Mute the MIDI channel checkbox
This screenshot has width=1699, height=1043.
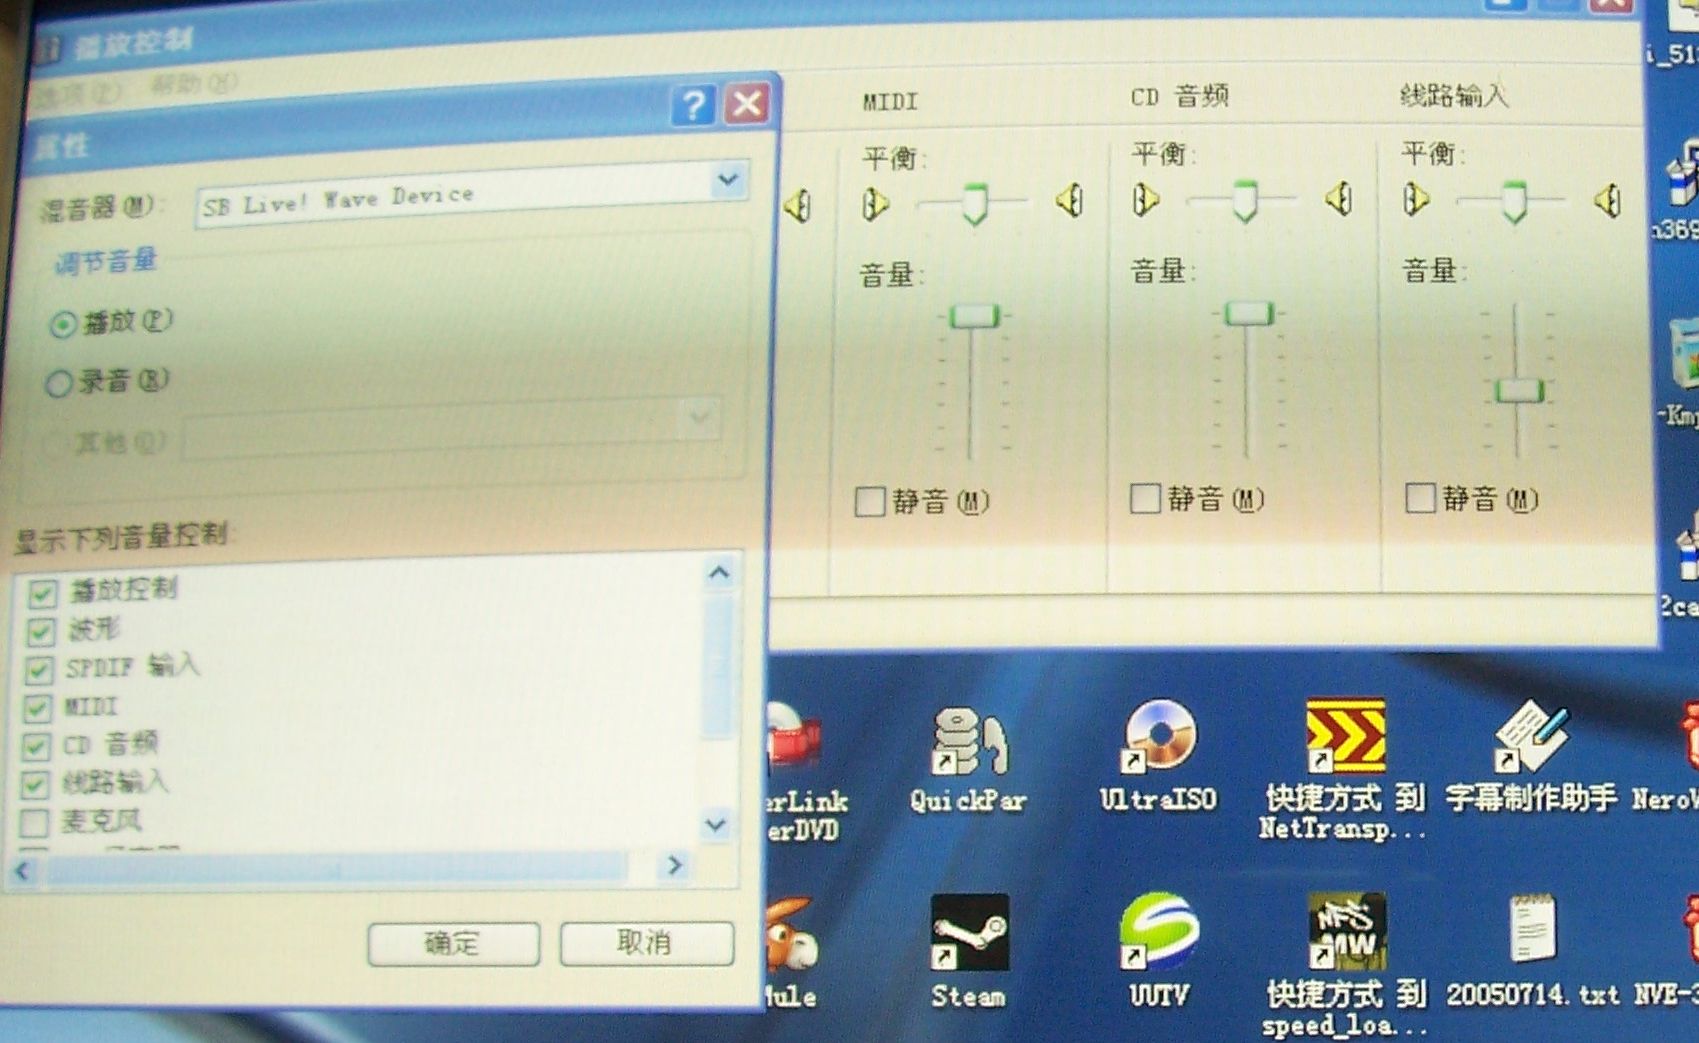point(870,501)
